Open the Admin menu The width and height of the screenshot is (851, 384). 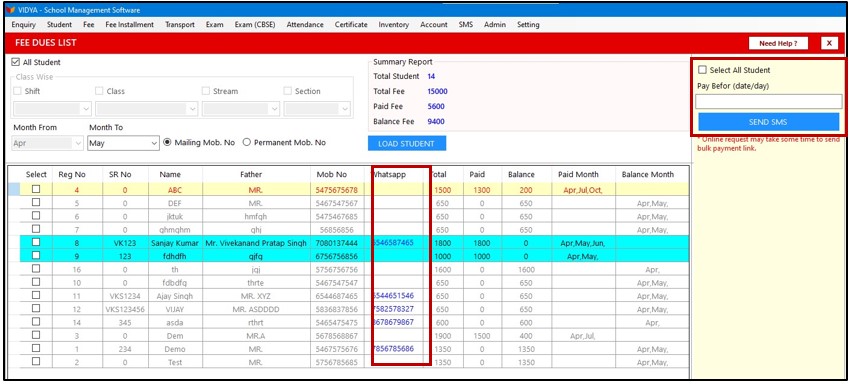click(x=495, y=25)
